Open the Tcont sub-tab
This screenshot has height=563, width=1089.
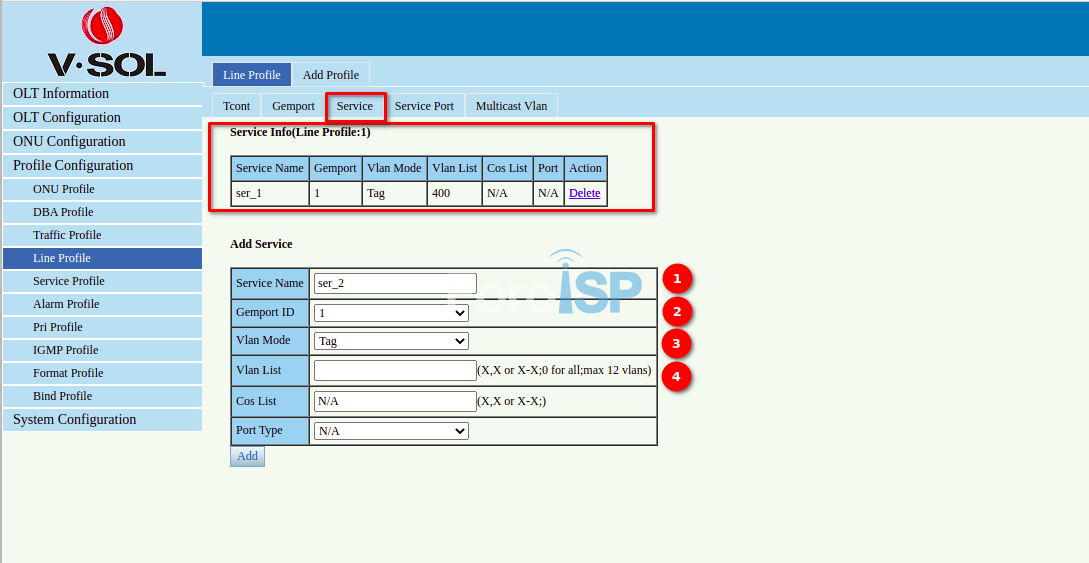[236, 106]
